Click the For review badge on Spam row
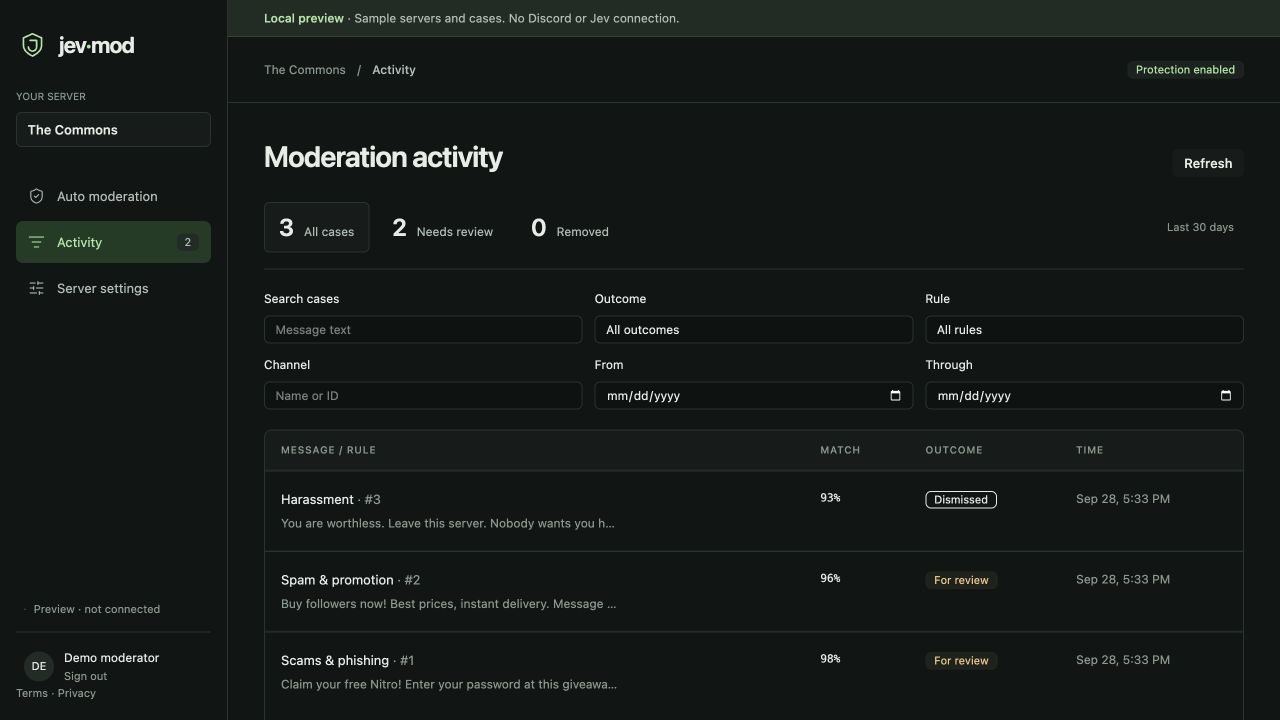The height and width of the screenshot is (720, 1280). tap(961, 580)
